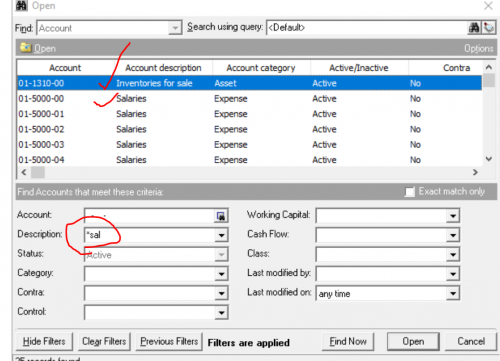Toggle the Exact match only checkbox
This screenshot has height=361, width=500.
click(x=409, y=192)
